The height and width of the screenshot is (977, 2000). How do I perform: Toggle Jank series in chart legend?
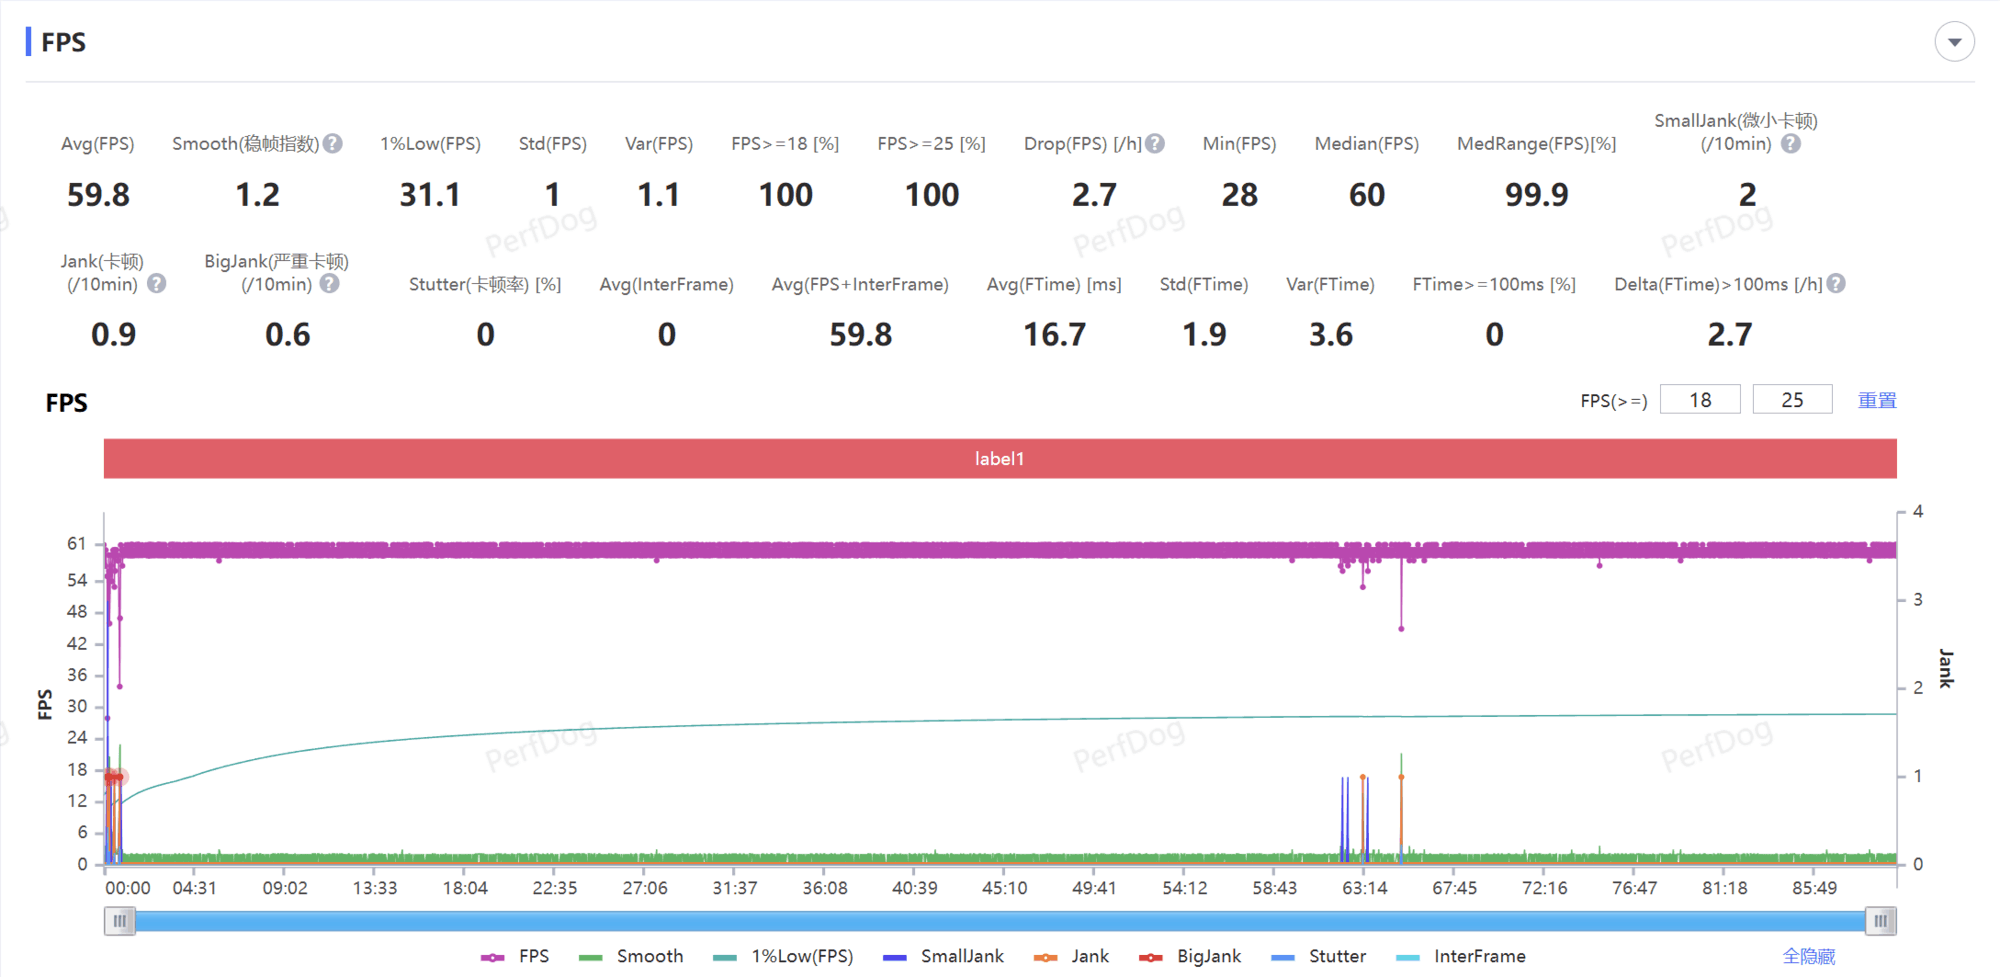[1072, 957]
